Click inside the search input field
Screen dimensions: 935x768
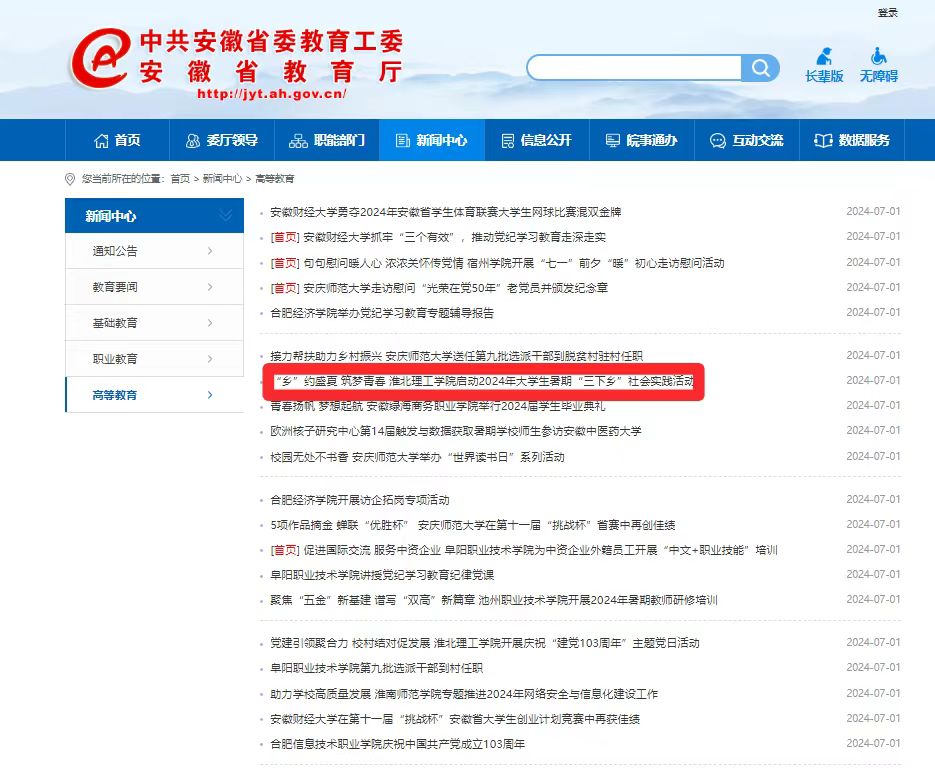[x=635, y=68]
